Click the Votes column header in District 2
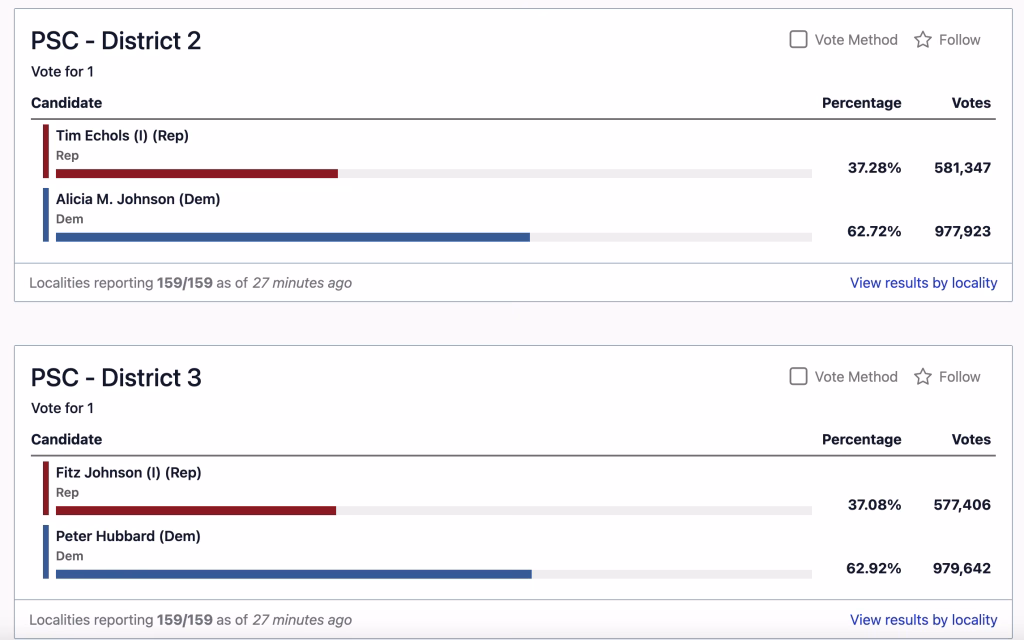 point(971,103)
